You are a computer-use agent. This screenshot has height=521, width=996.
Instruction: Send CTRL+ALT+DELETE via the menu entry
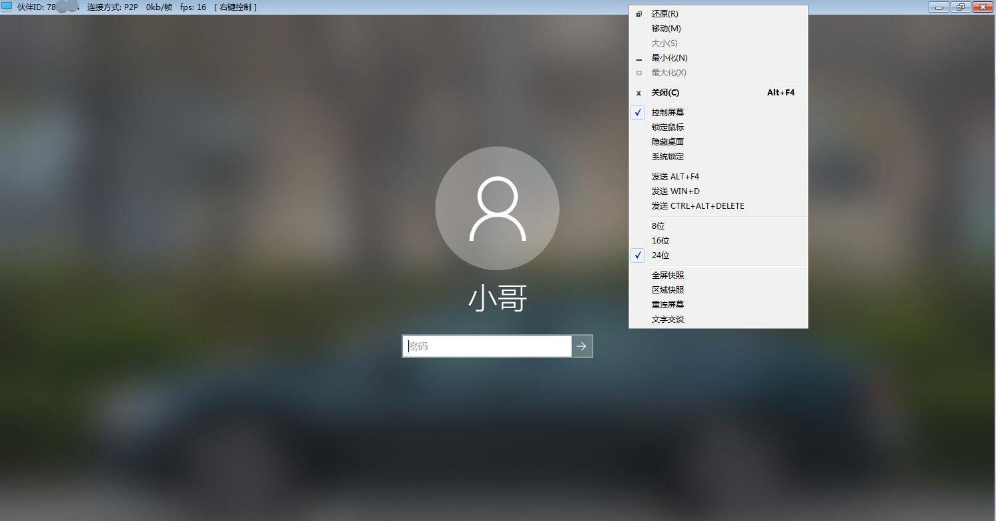(x=718, y=206)
